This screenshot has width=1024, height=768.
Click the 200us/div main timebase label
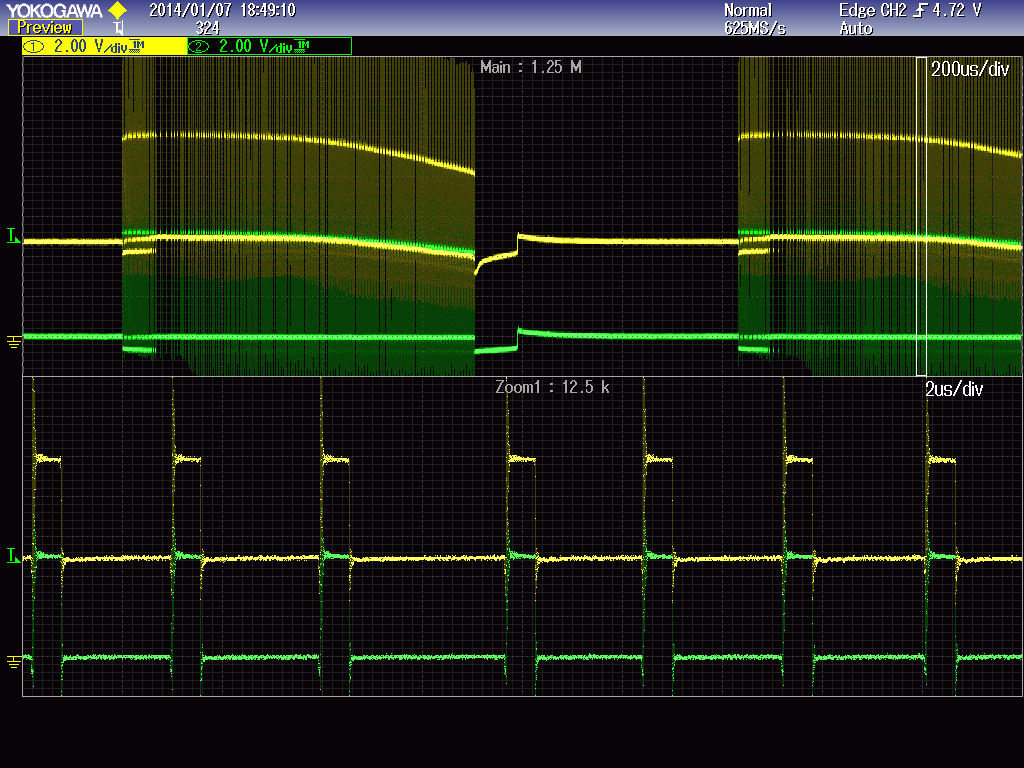(x=970, y=69)
